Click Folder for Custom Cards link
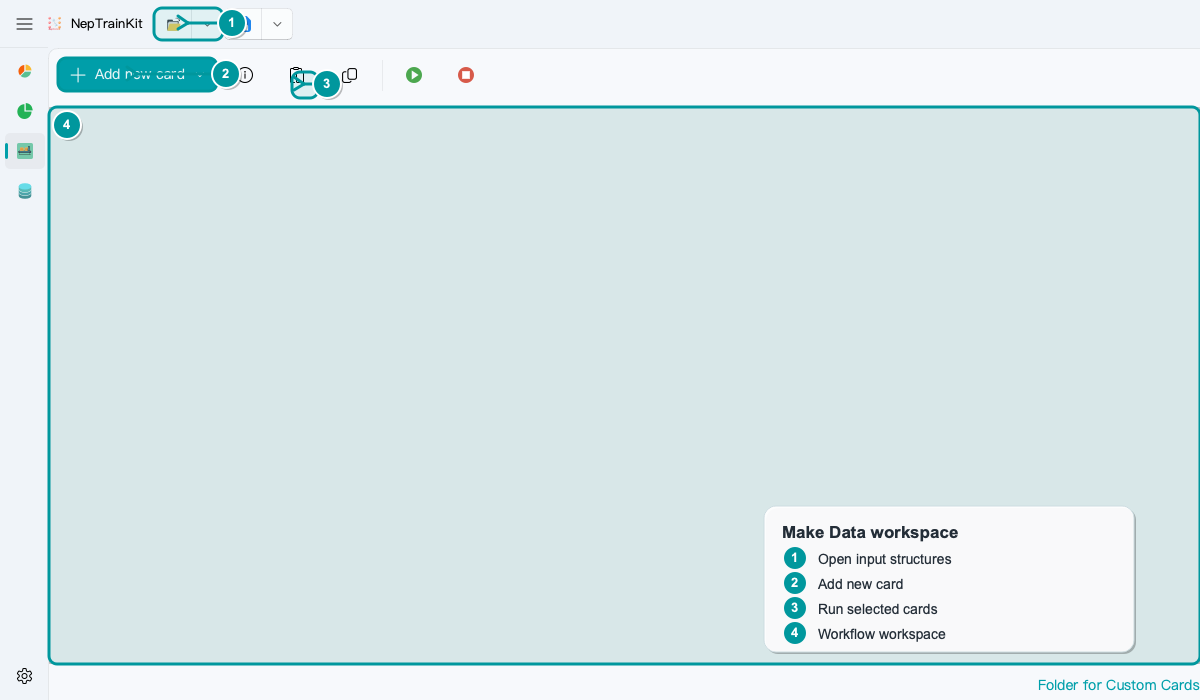 point(1118,685)
